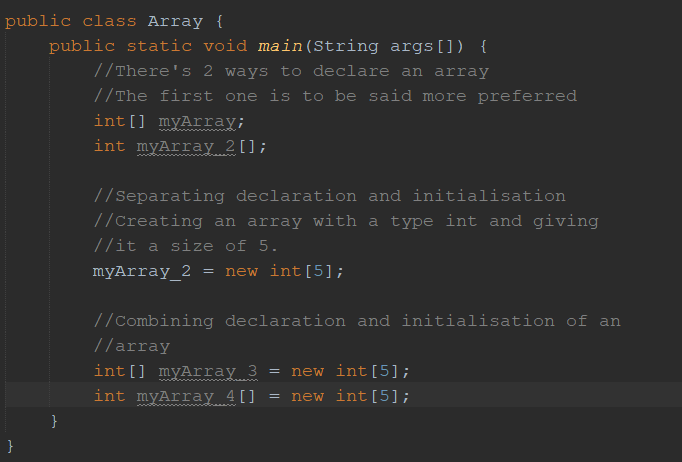682x462 pixels.
Task: Click the closing brace of main method
Action: click(x=54, y=421)
